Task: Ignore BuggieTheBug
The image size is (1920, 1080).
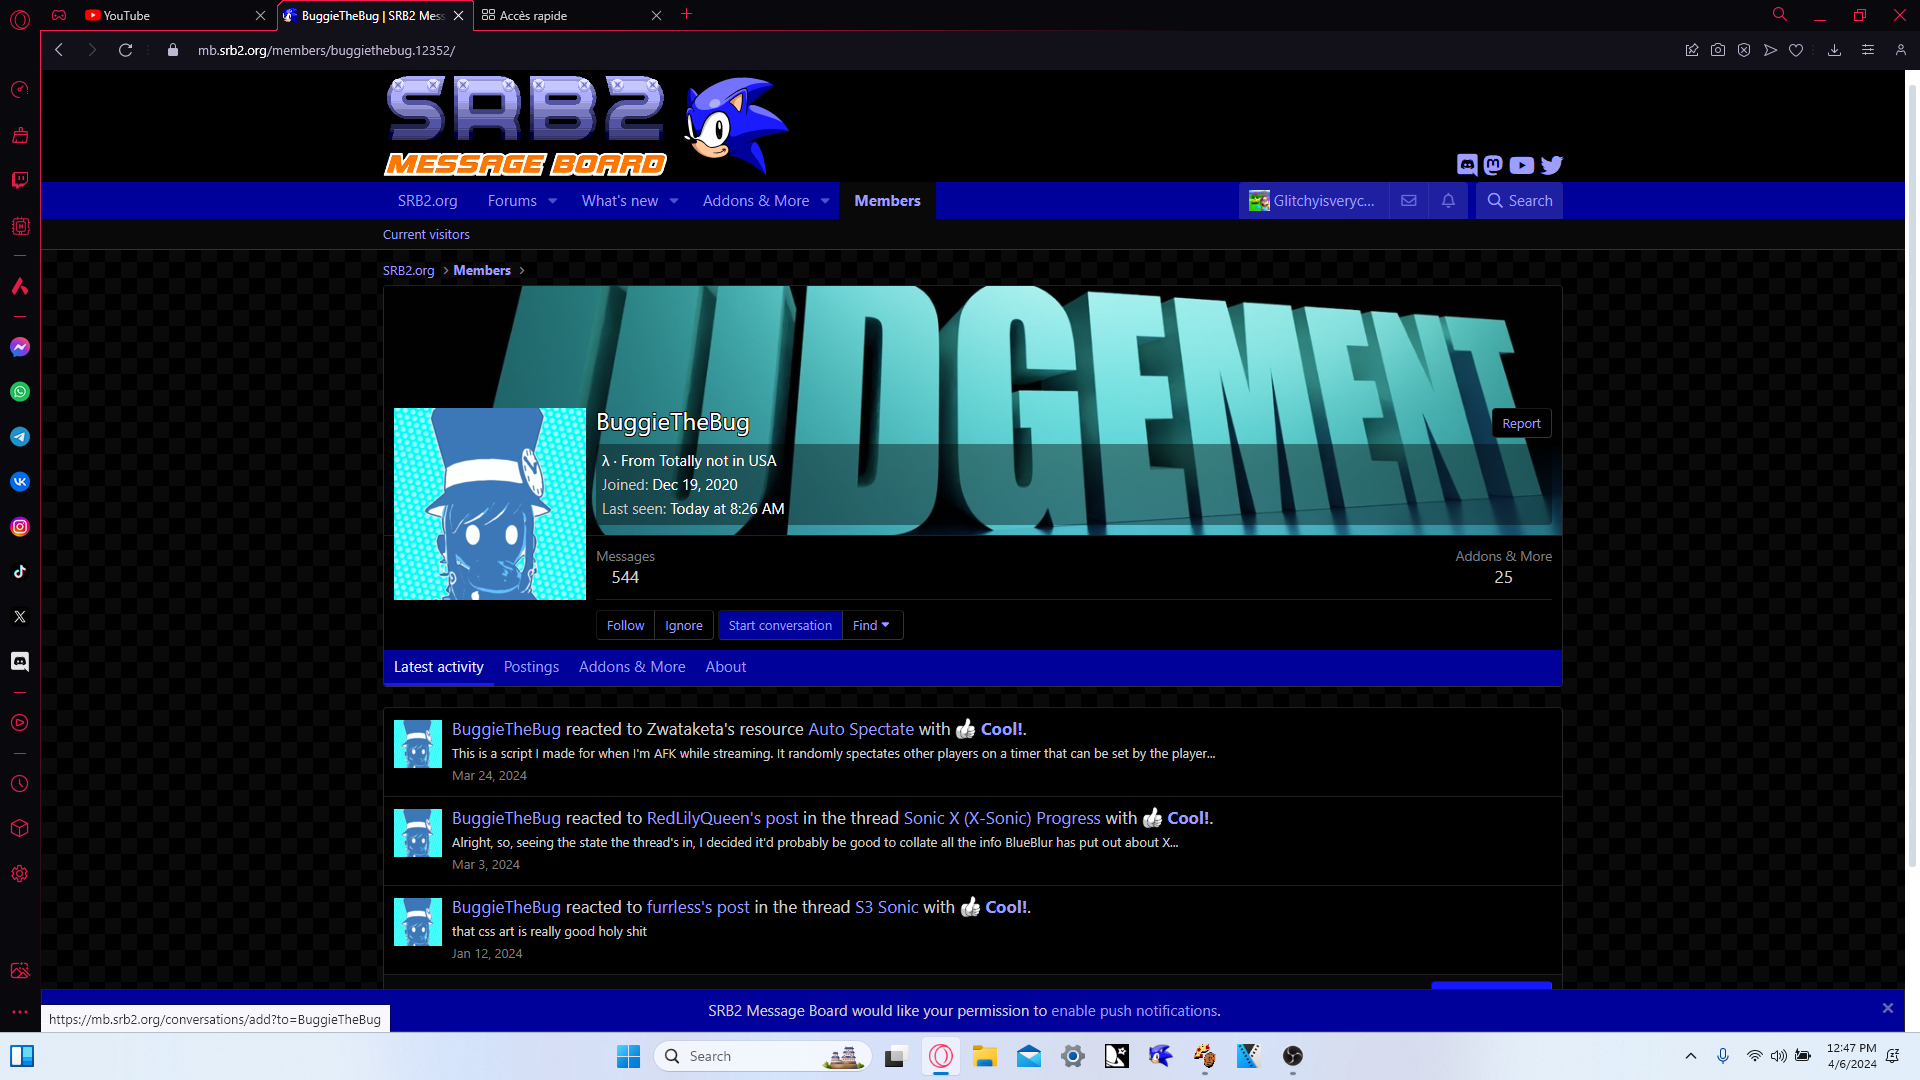Action: click(x=684, y=625)
